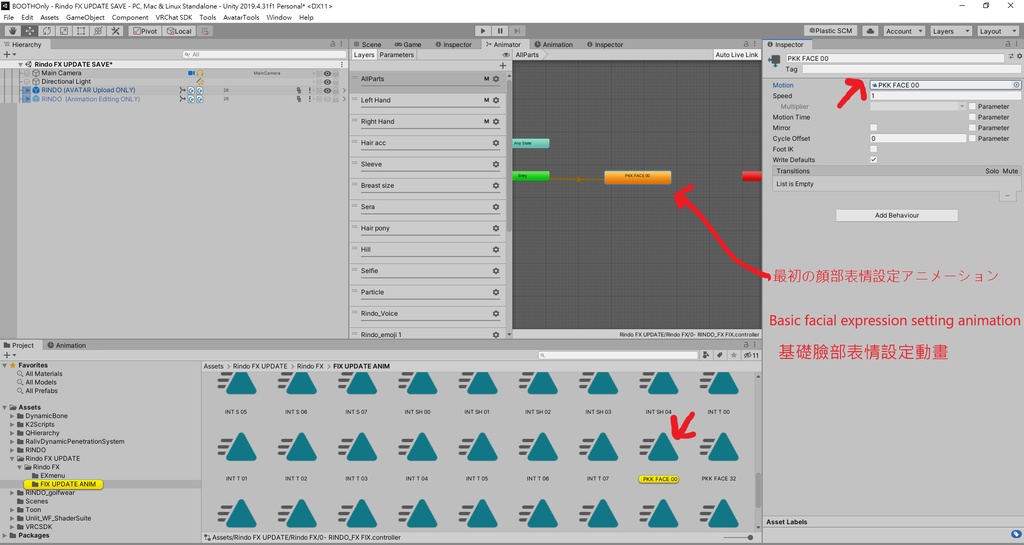Enable the Foot IK checkbox

pos(874,149)
